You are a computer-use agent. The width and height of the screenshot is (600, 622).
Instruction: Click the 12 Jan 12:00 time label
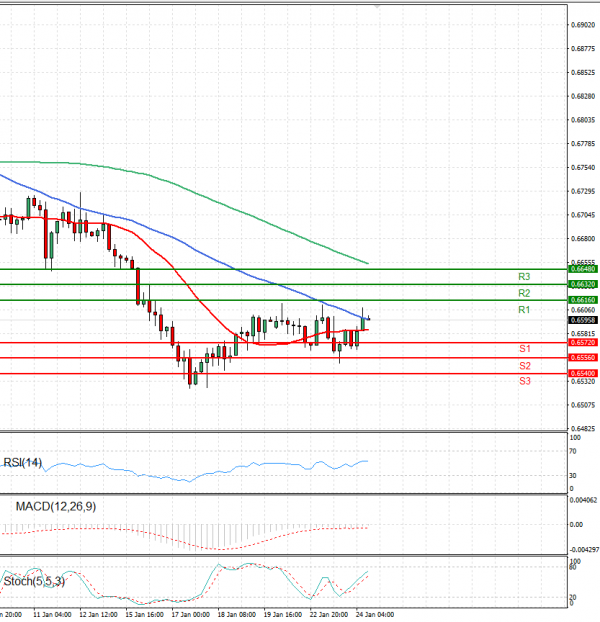98,614
